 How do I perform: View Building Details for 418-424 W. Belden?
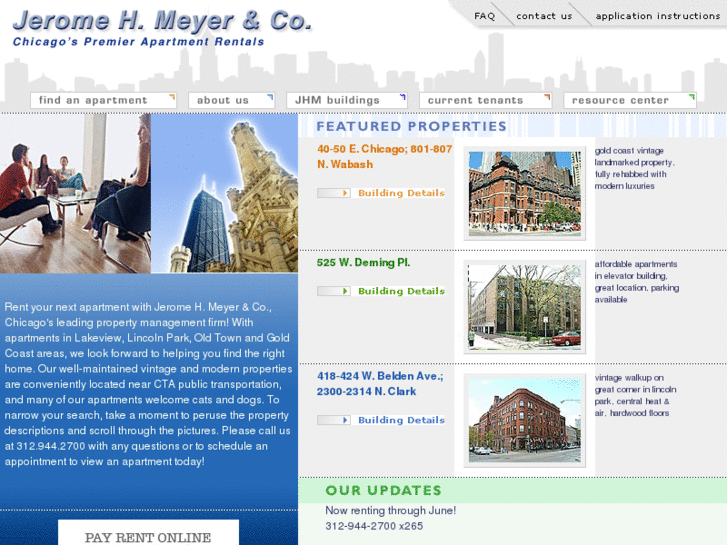[x=402, y=420]
